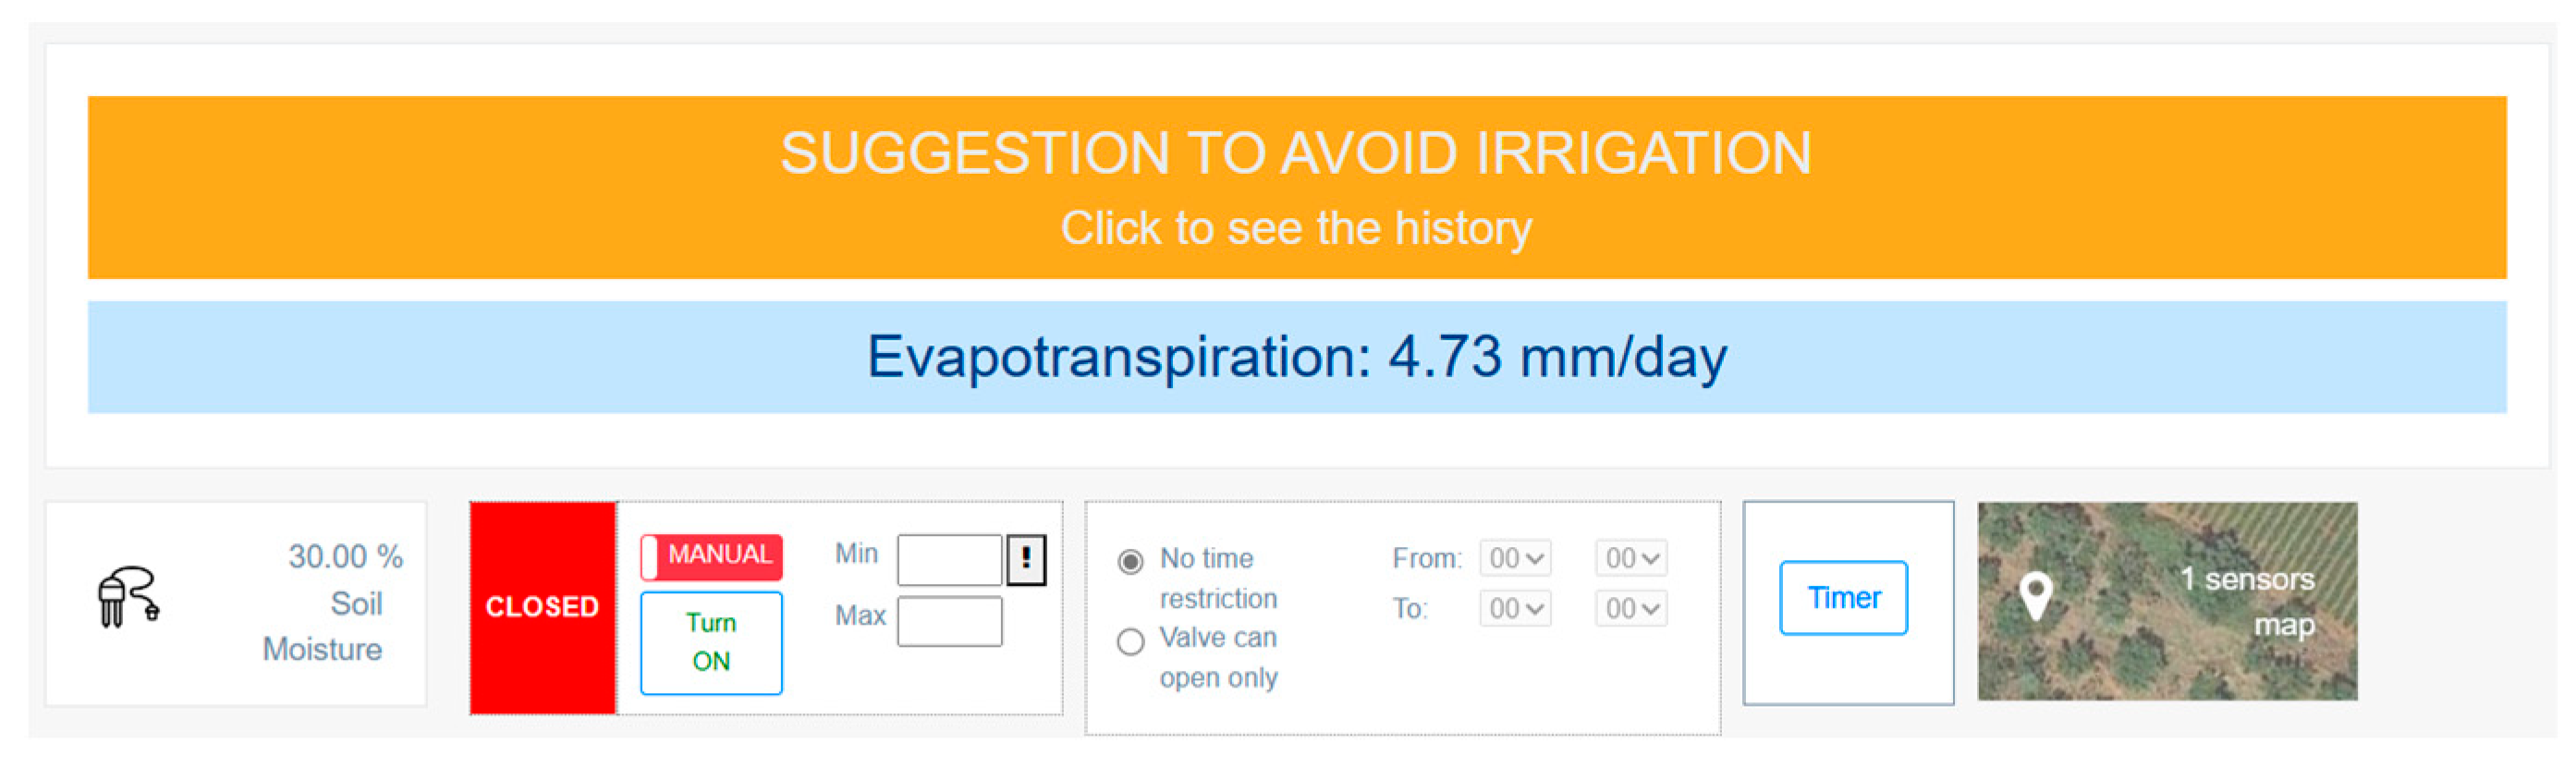Screen dimensions: 2576x767
Task: Click the location pin icon on the map
Action: pos(2036,597)
